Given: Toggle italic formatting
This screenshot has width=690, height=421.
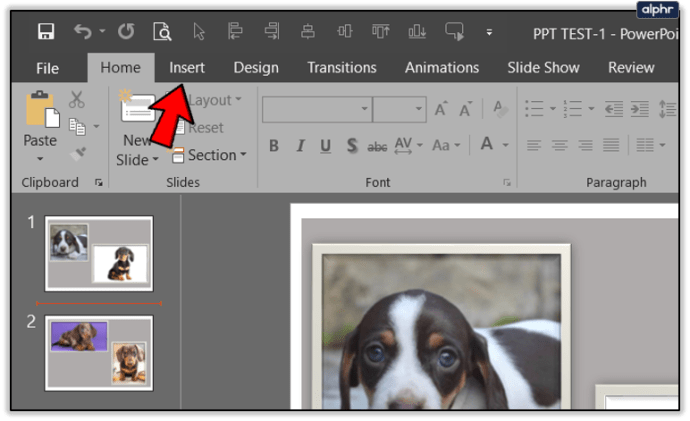Looking at the screenshot, I should coord(299,146).
